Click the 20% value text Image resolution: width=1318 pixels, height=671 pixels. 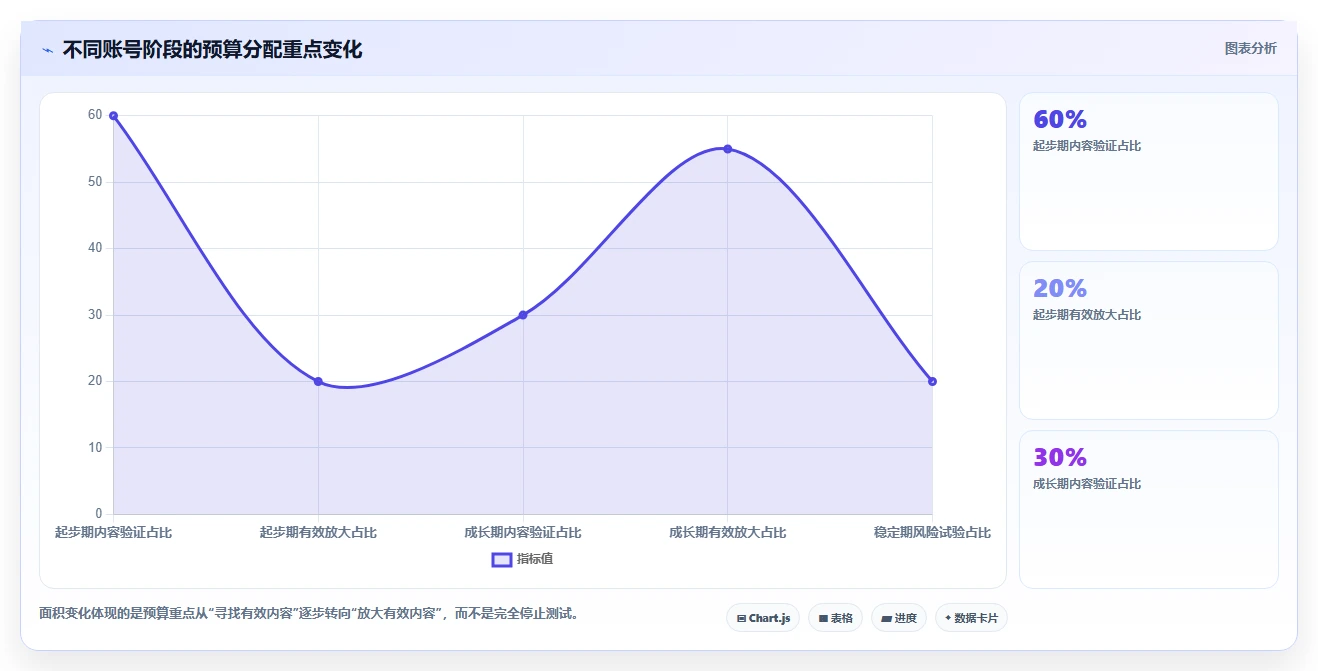[1059, 289]
